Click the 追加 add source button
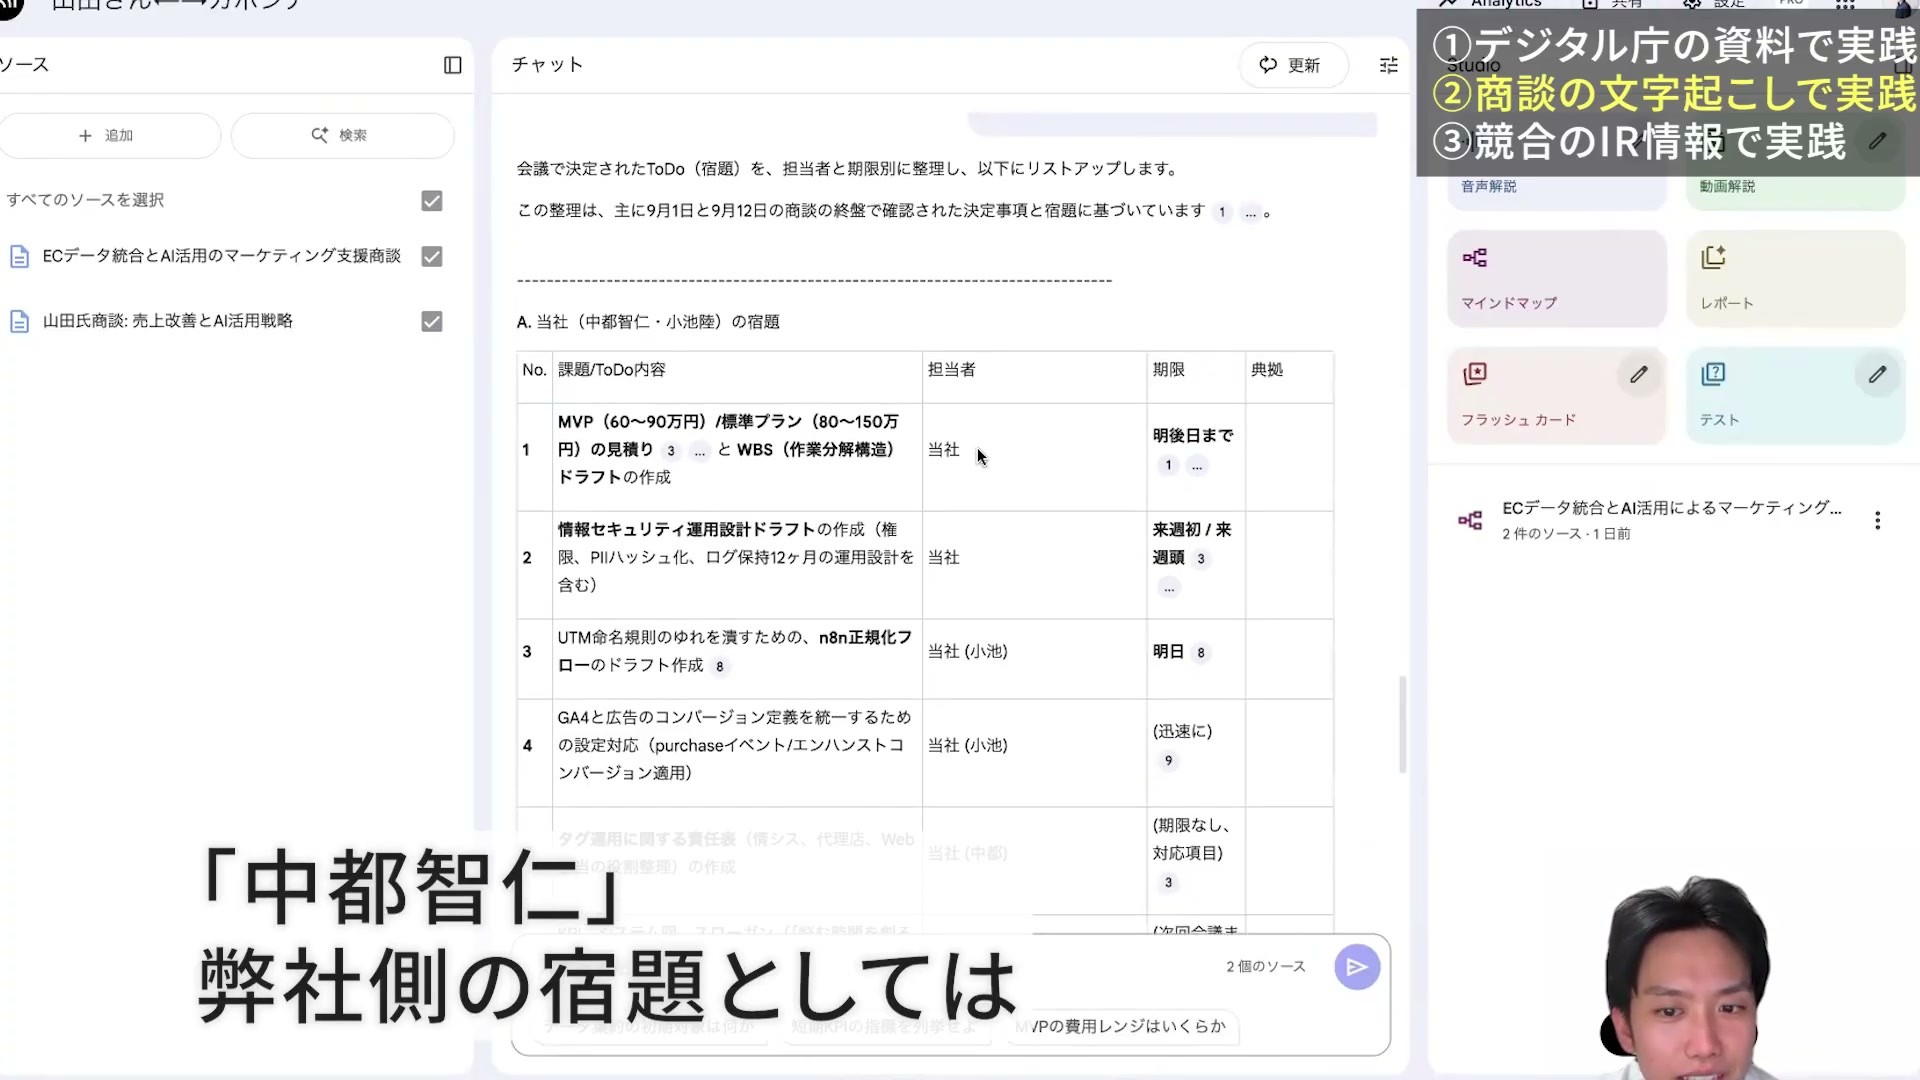 [x=108, y=135]
